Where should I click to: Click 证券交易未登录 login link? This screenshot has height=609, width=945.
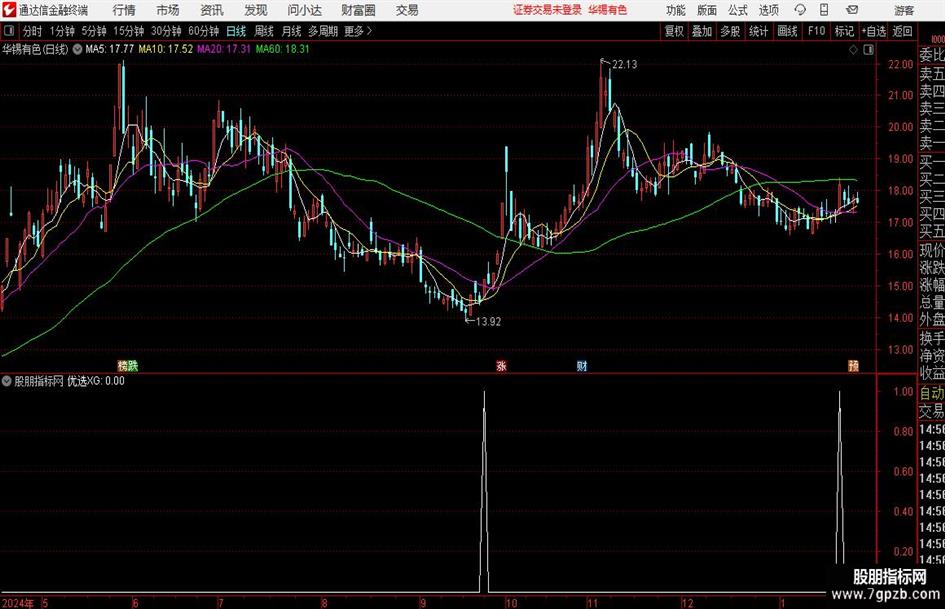point(547,10)
